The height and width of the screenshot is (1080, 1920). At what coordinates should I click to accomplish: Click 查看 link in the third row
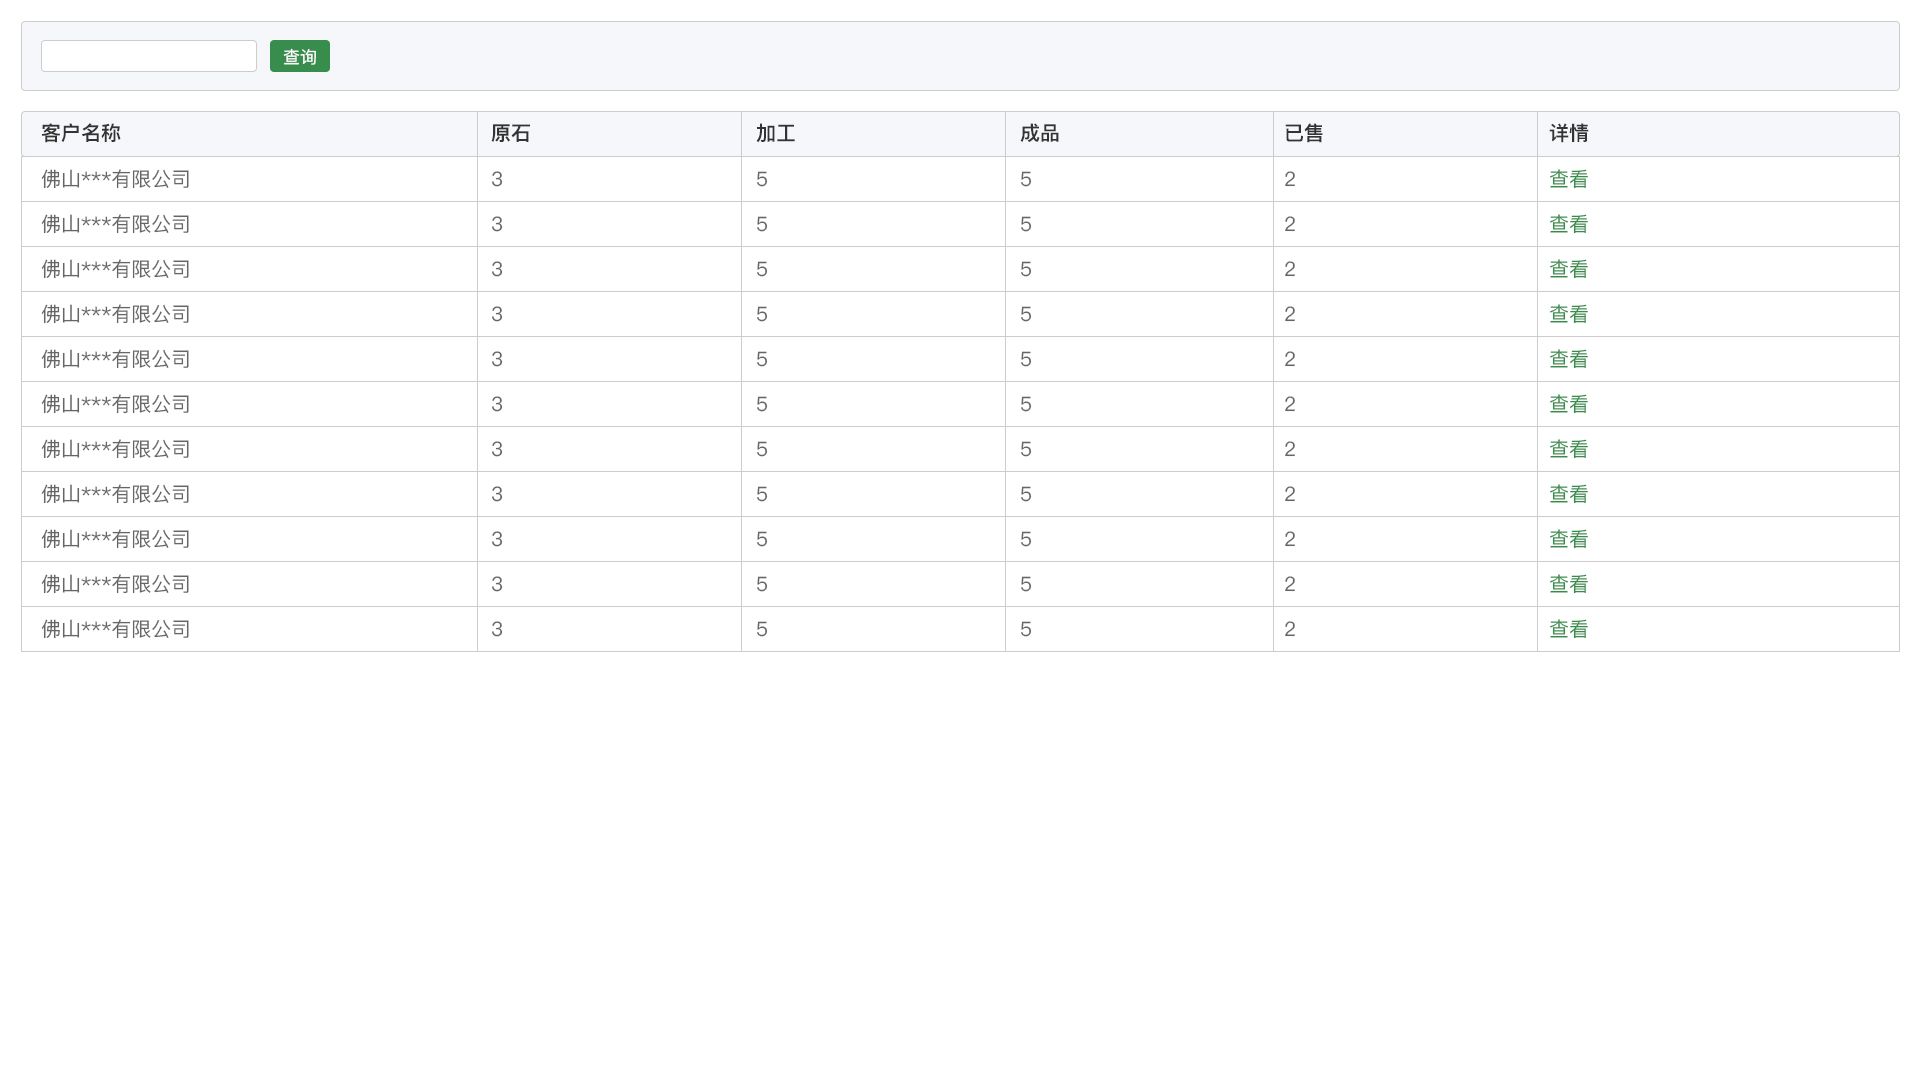pyautogui.click(x=1568, y=269)
